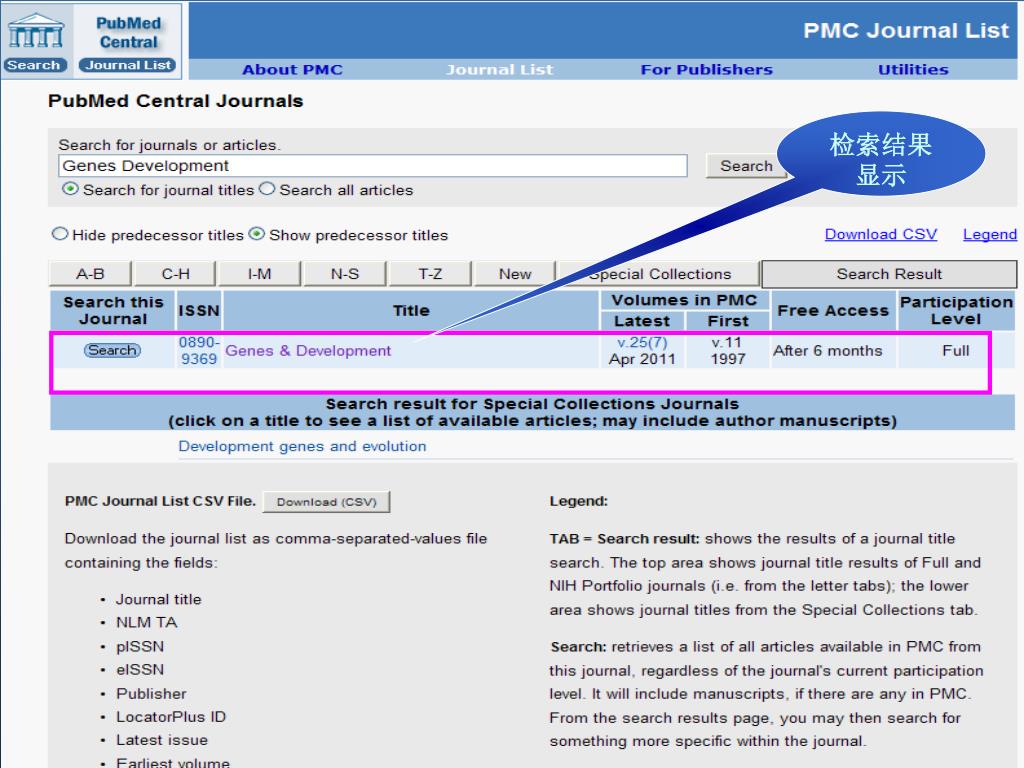Click the 'Full' participation level cell
This screenshot has width=1024, height=768.
(955, 351)
